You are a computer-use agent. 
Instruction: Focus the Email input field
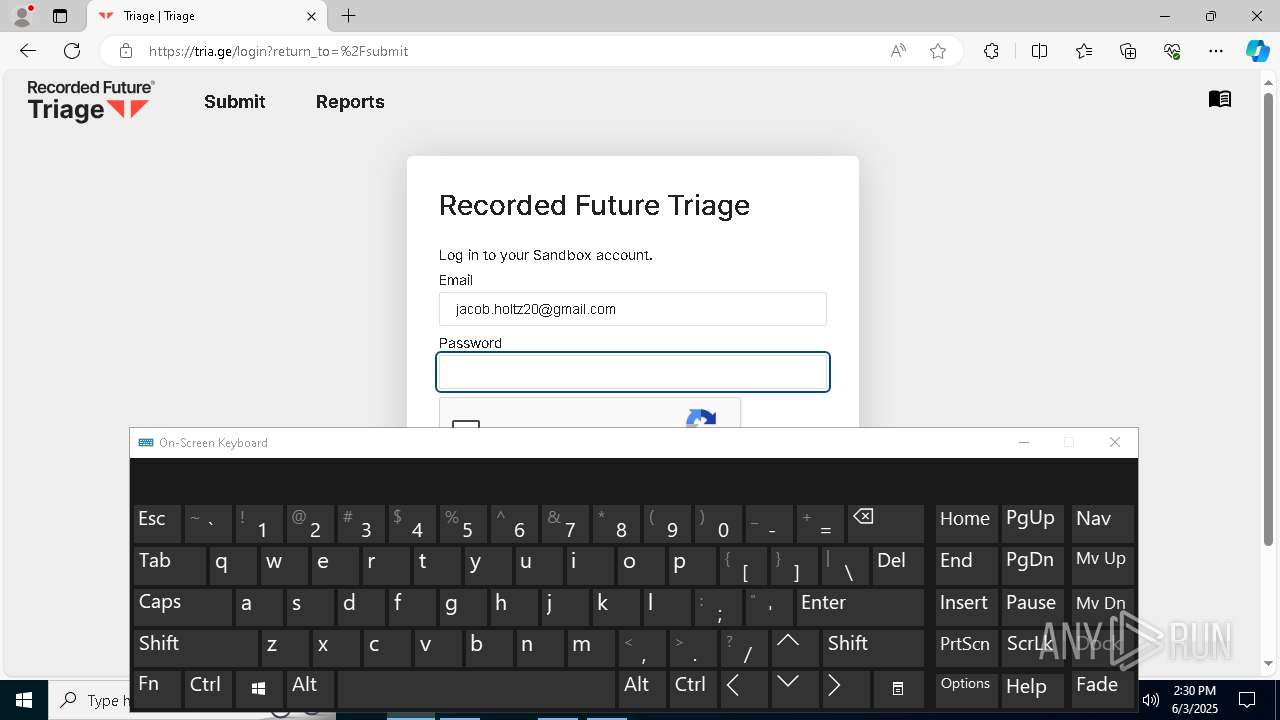pyautogui.click(x=632, y=309)
